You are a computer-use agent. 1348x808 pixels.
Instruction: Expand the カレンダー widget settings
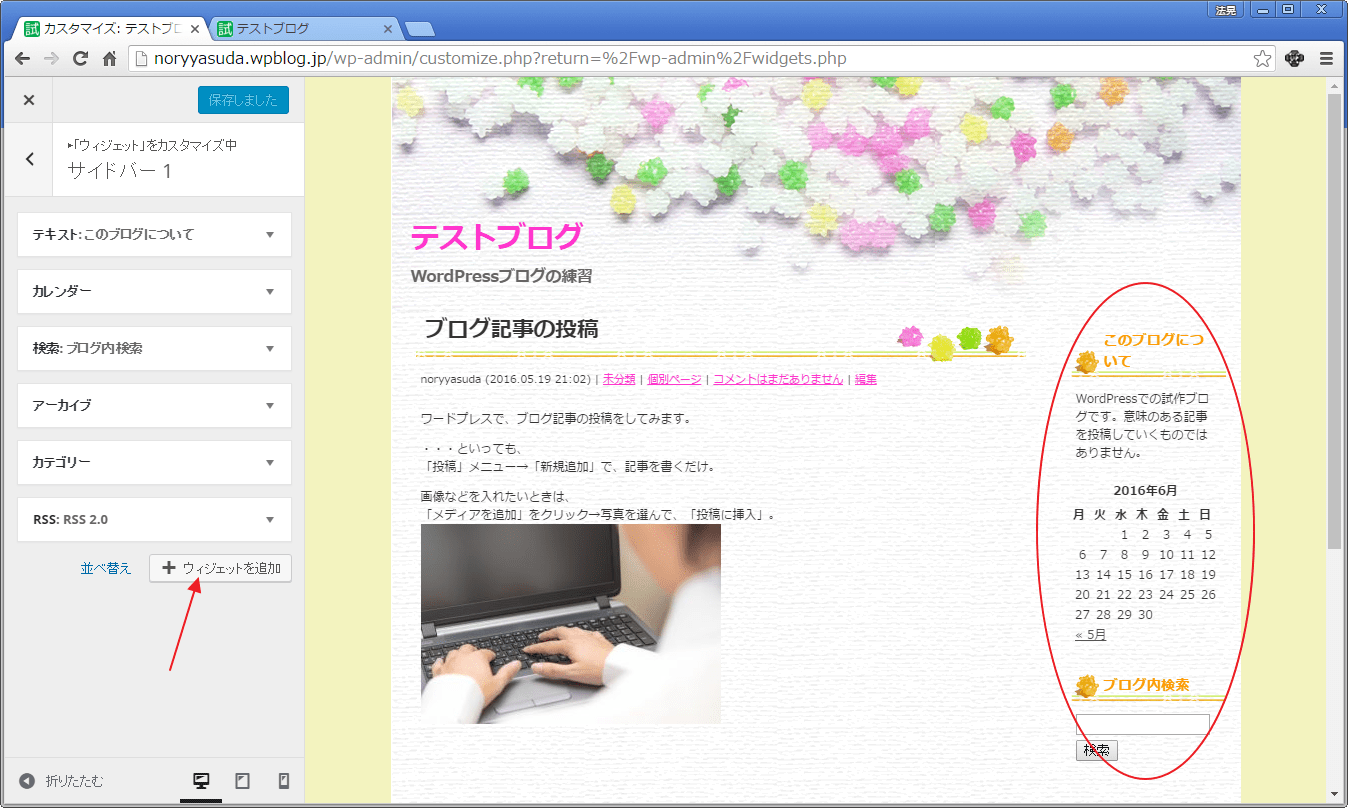click(154, 292)
